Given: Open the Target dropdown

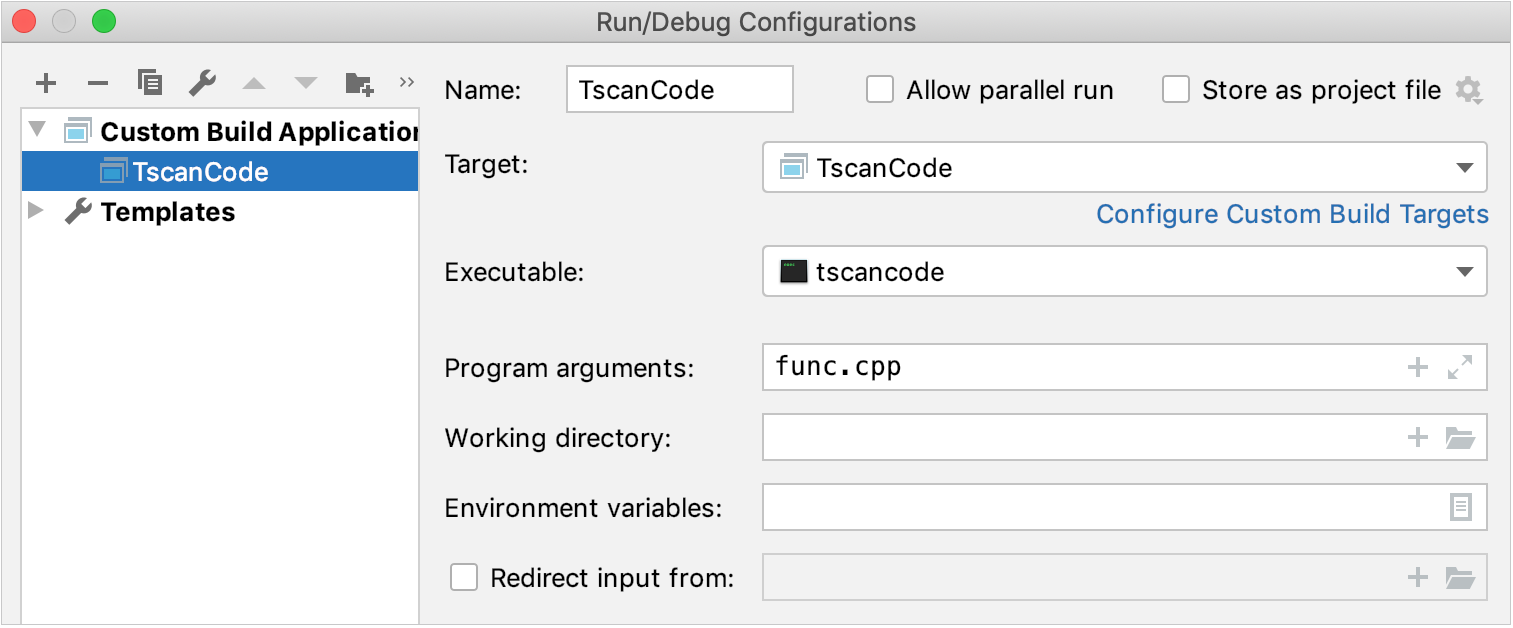Looking at the screenshot, I should pos(1465,167).
